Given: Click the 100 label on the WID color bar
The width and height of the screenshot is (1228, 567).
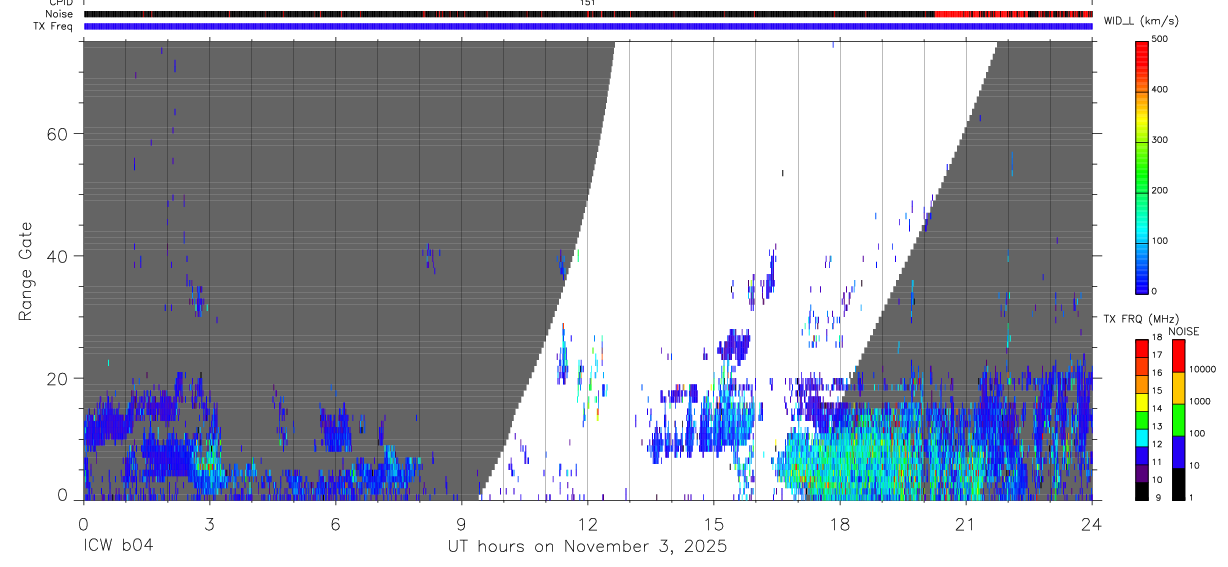Looking at the screenshot, I should (x=1159, y=241).
